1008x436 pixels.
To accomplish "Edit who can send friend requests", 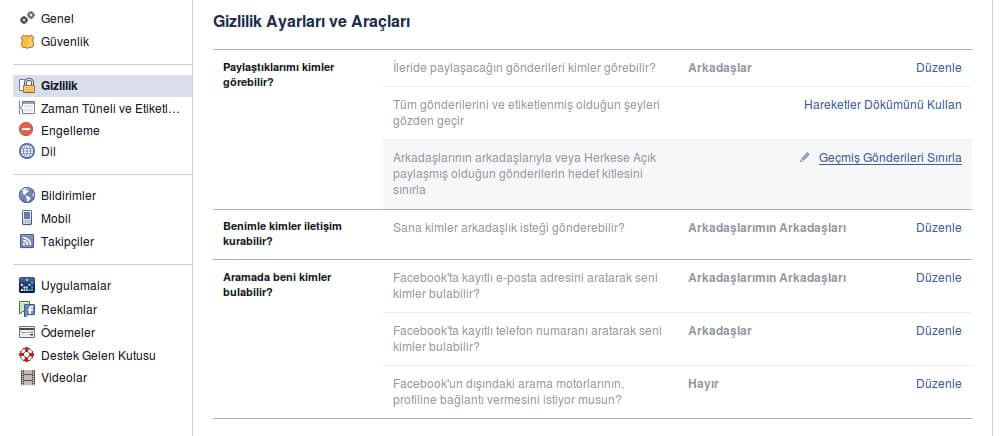I will click(x=938, y=228).
